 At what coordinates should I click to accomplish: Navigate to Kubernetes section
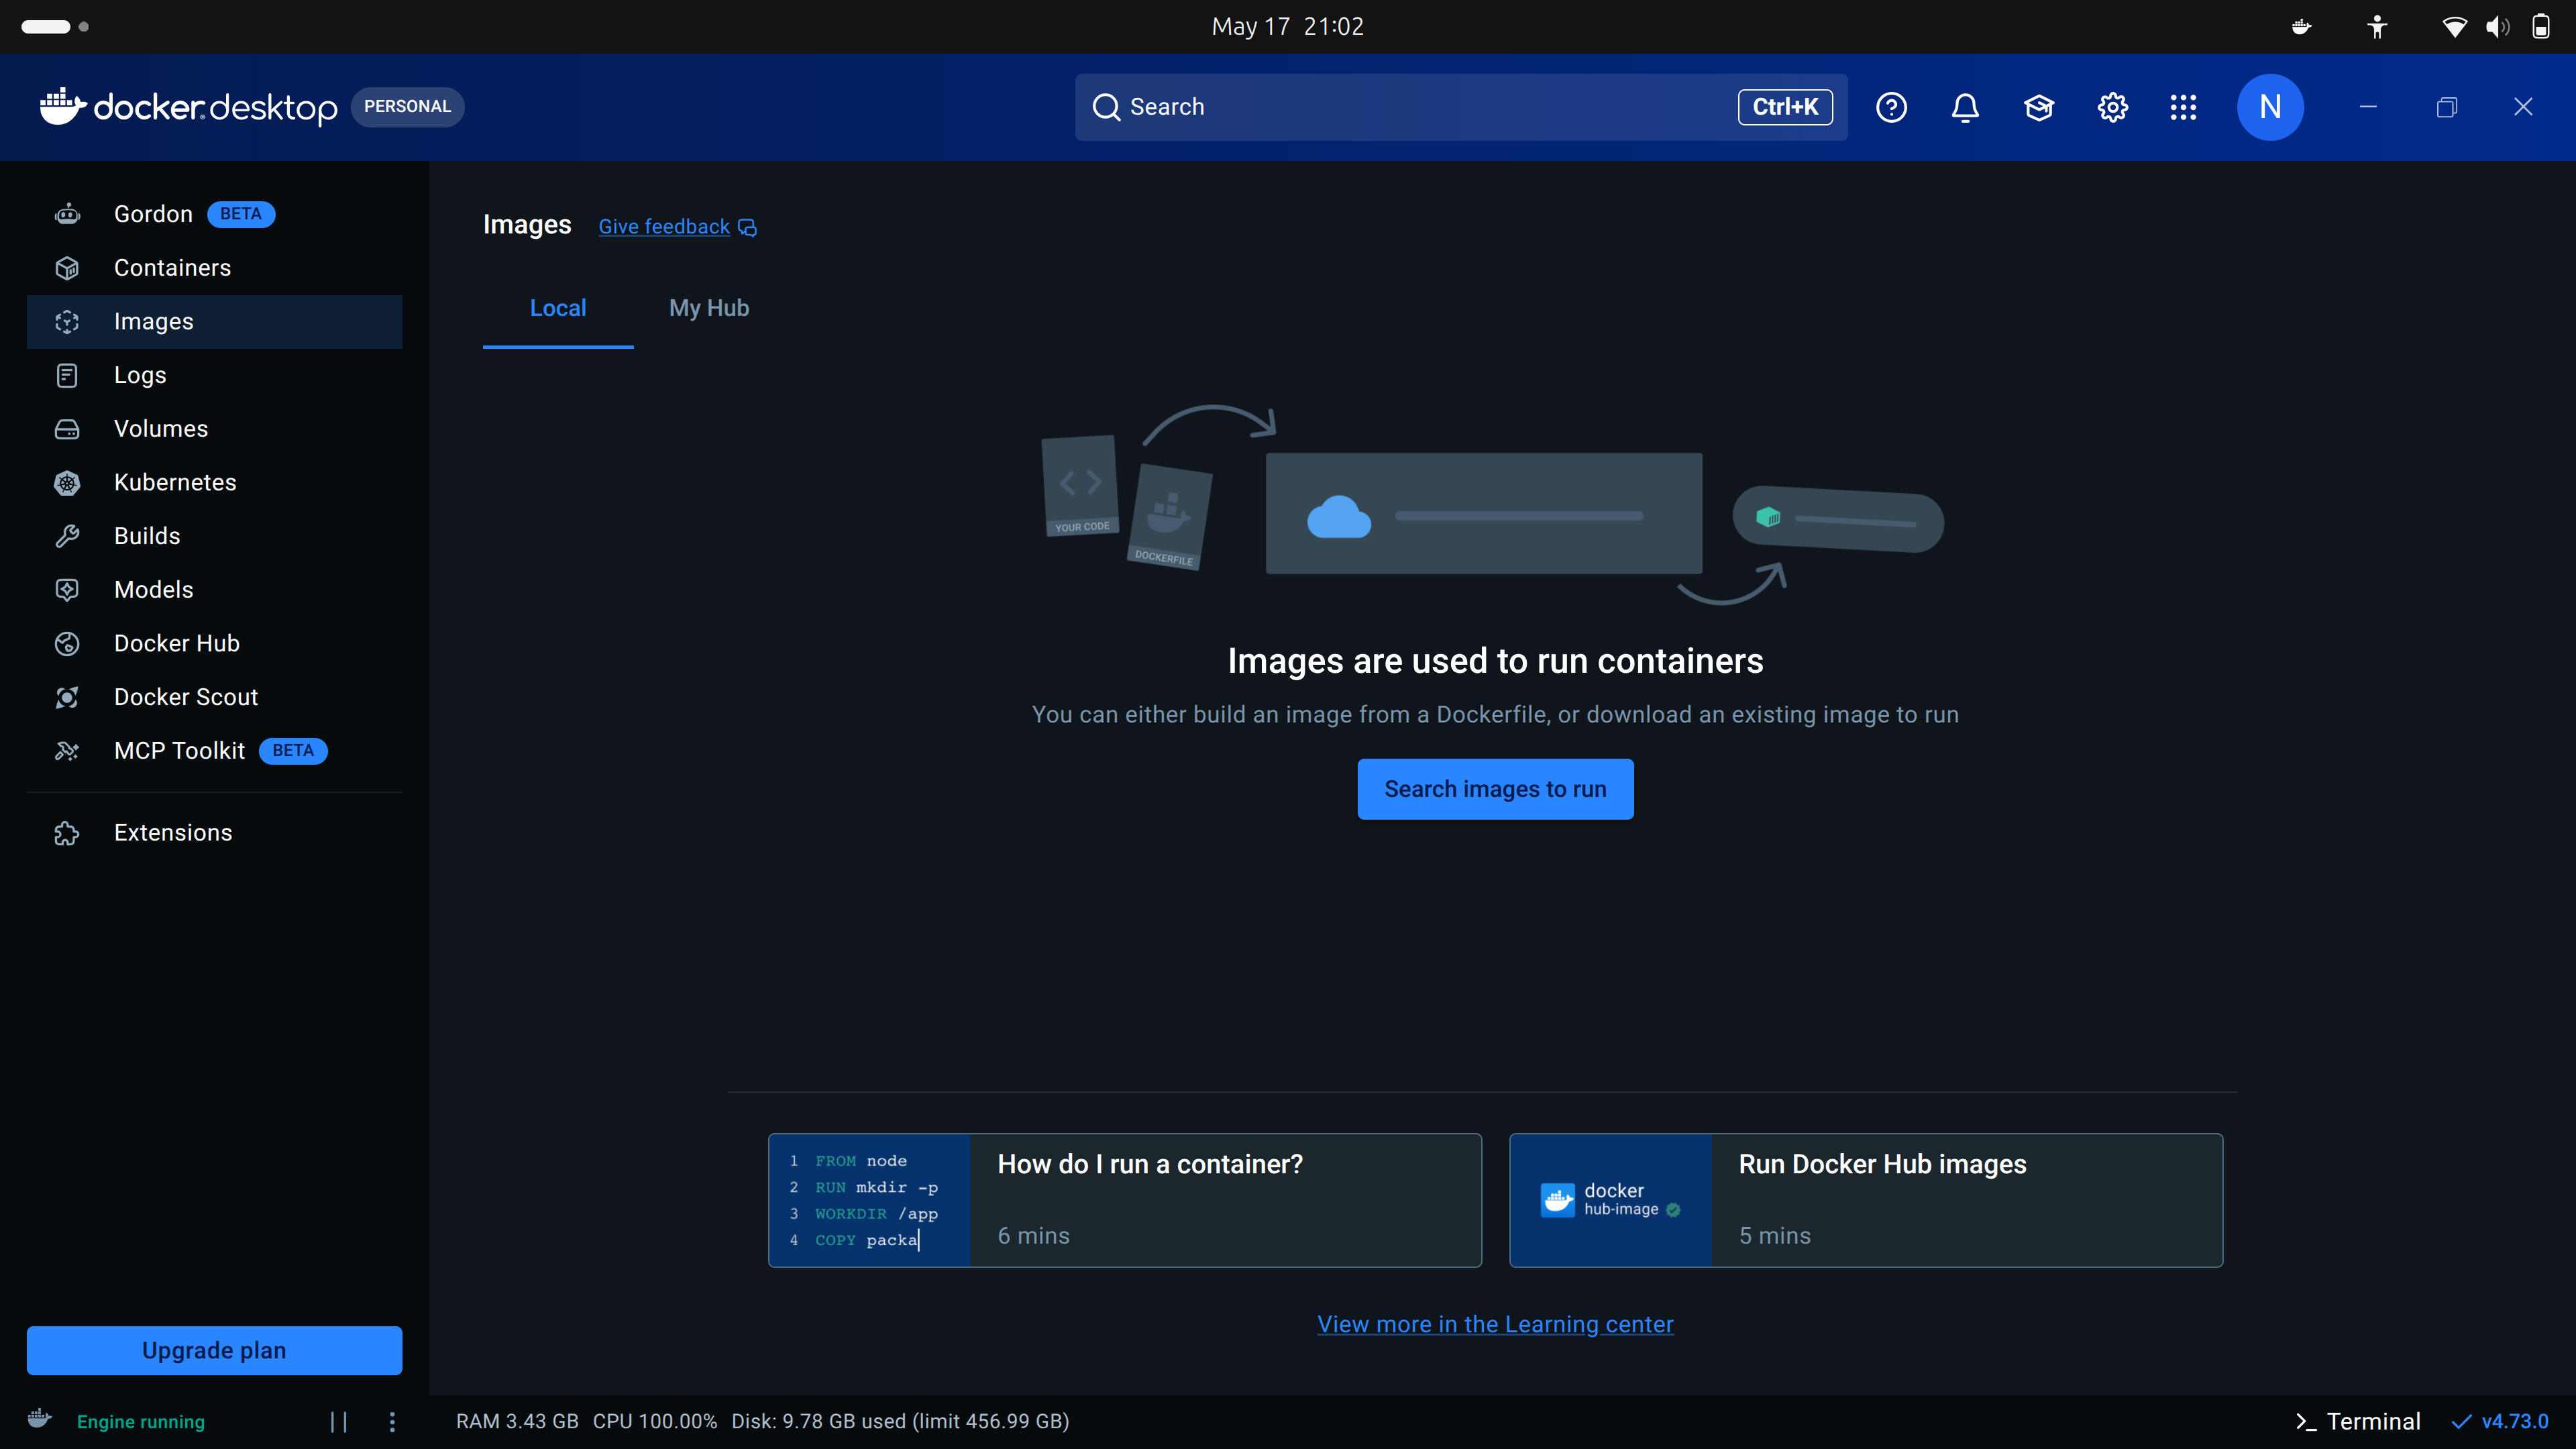pyautogui.click(x=214, y=483)
